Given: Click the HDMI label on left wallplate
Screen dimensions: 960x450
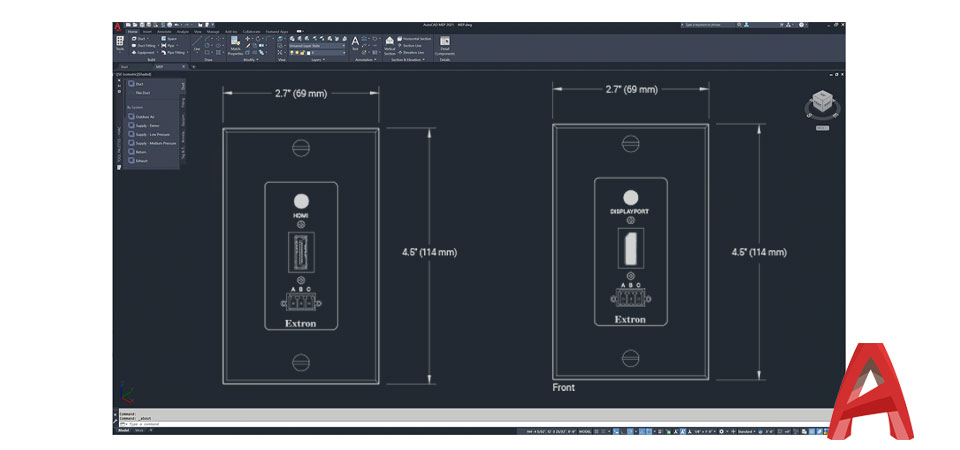Looking at the screenshot, I should tap(300, 216).
